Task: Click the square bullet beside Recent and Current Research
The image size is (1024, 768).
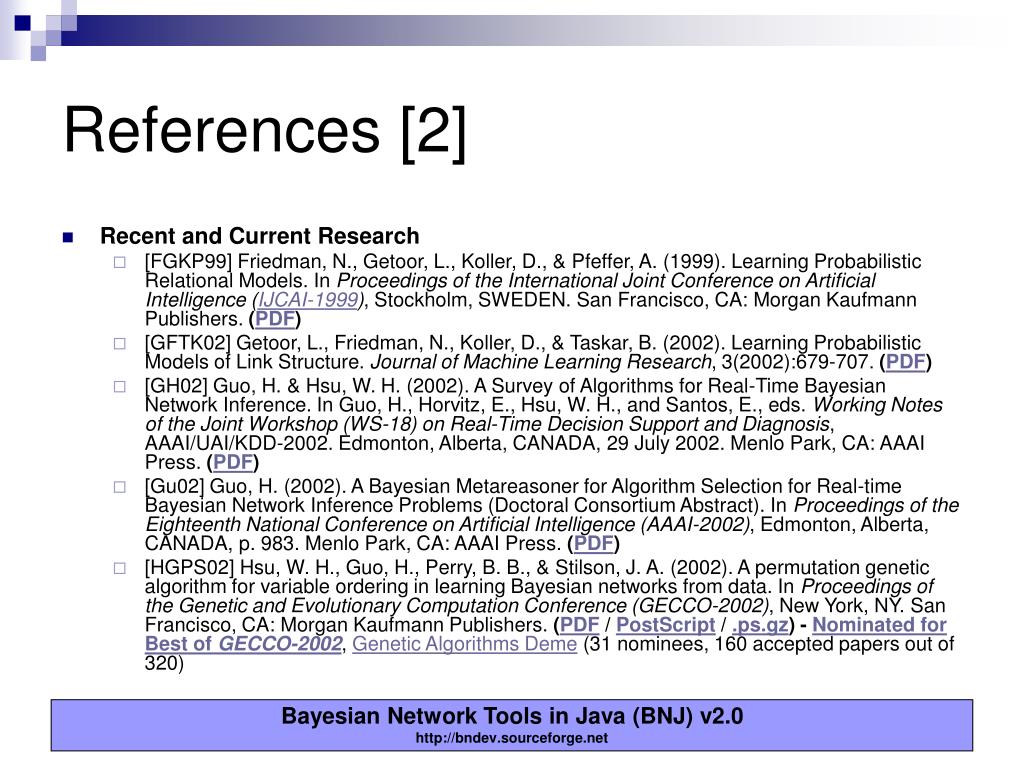Action: [68, 237]
